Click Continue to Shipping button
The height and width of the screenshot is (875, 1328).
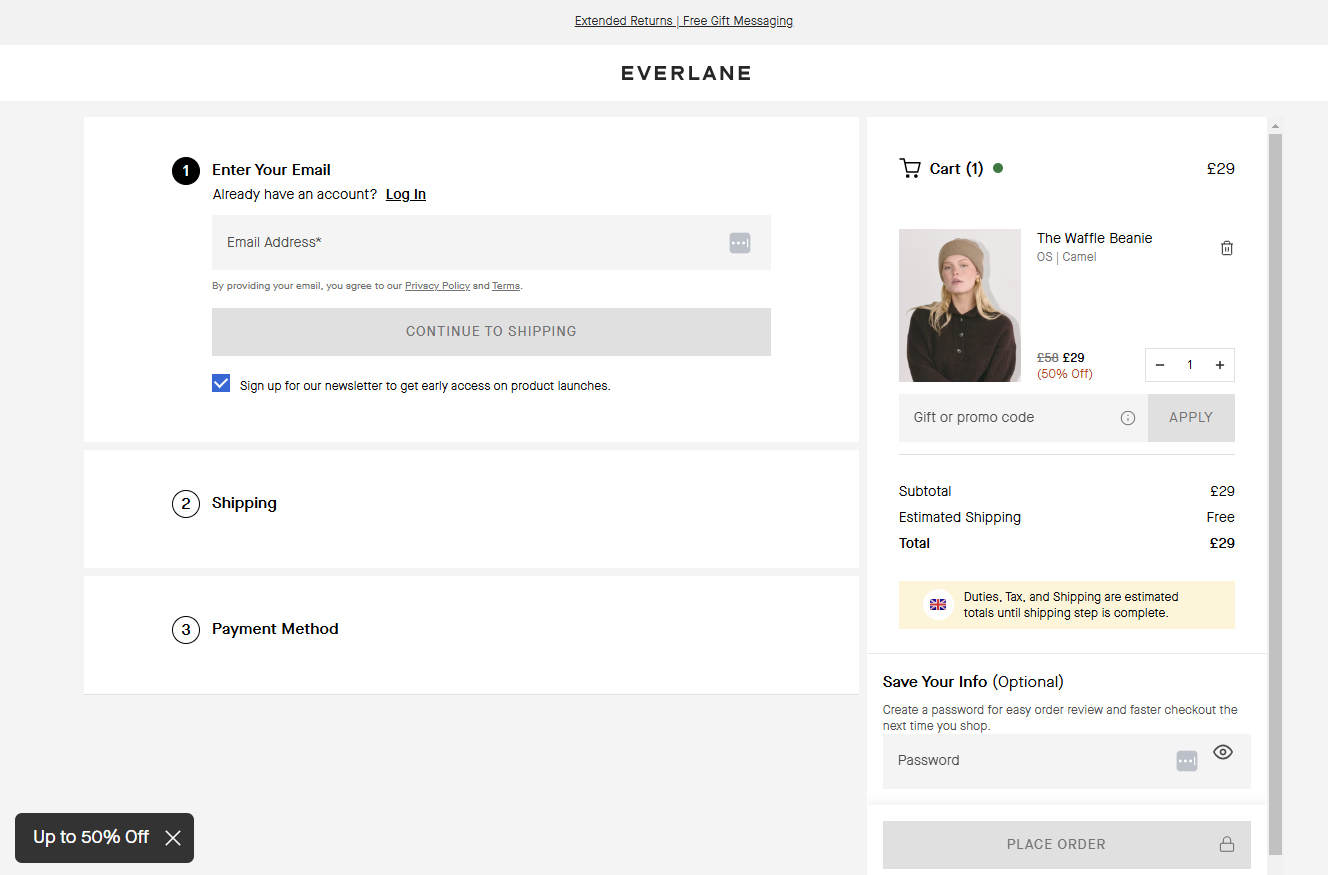click(491, 332)
